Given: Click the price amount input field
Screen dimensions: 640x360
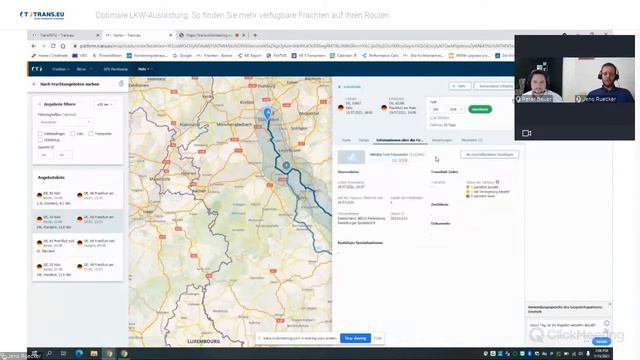Looking at the screenshot, I should coord(438,109).
